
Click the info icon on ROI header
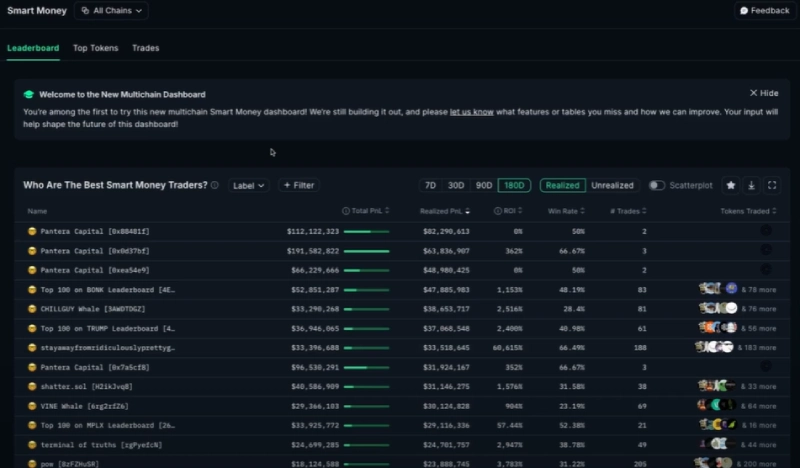497,211
